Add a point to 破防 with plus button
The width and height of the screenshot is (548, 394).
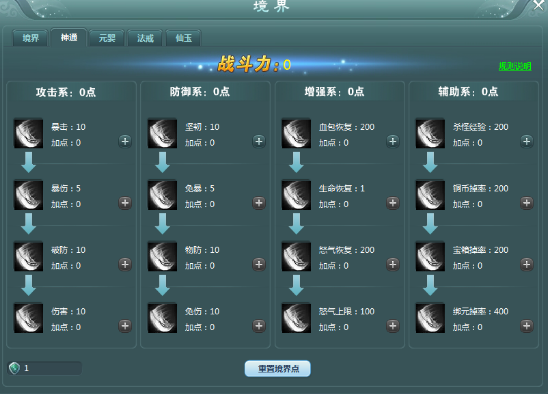coord(125,264)
